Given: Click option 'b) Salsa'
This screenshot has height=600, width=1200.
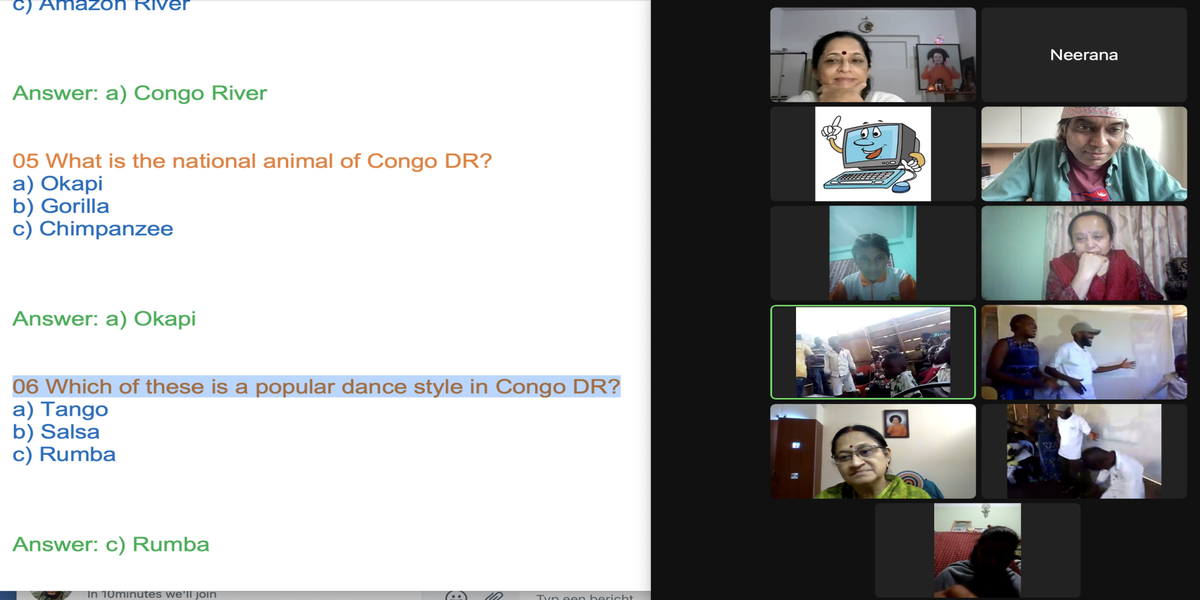Looking at the screenshot, I should (x=56, y=432).
